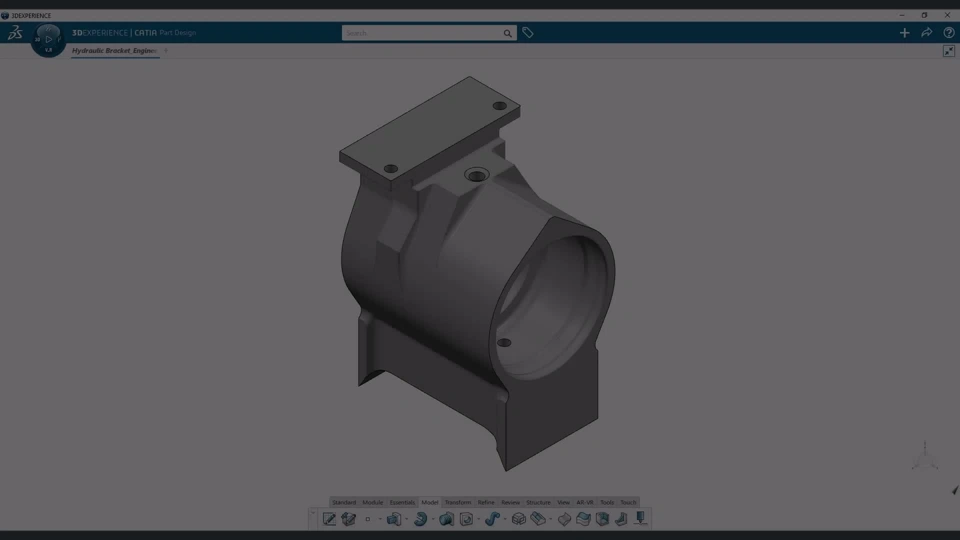Screen dimensions: 960x540
Task: Add a new tab with plus
Action: point(166,51)
